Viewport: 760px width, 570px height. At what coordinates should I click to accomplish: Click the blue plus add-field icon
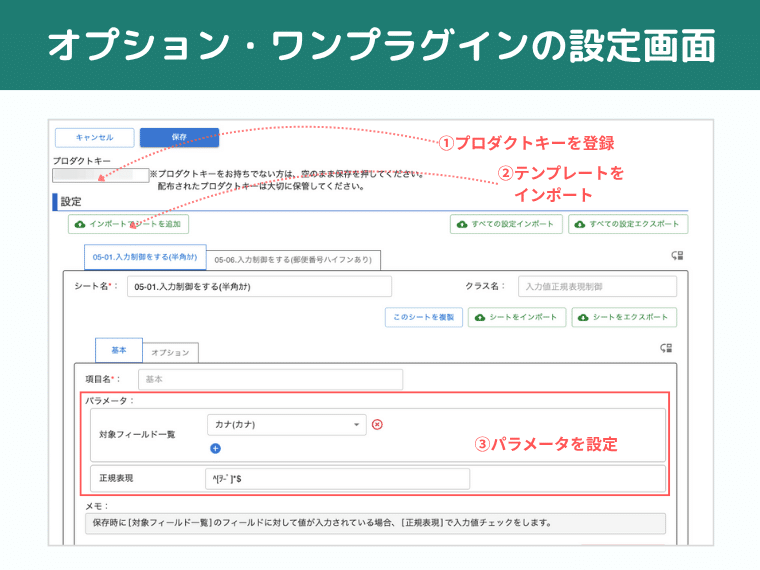pyautogui.click(x=215, y=449)
